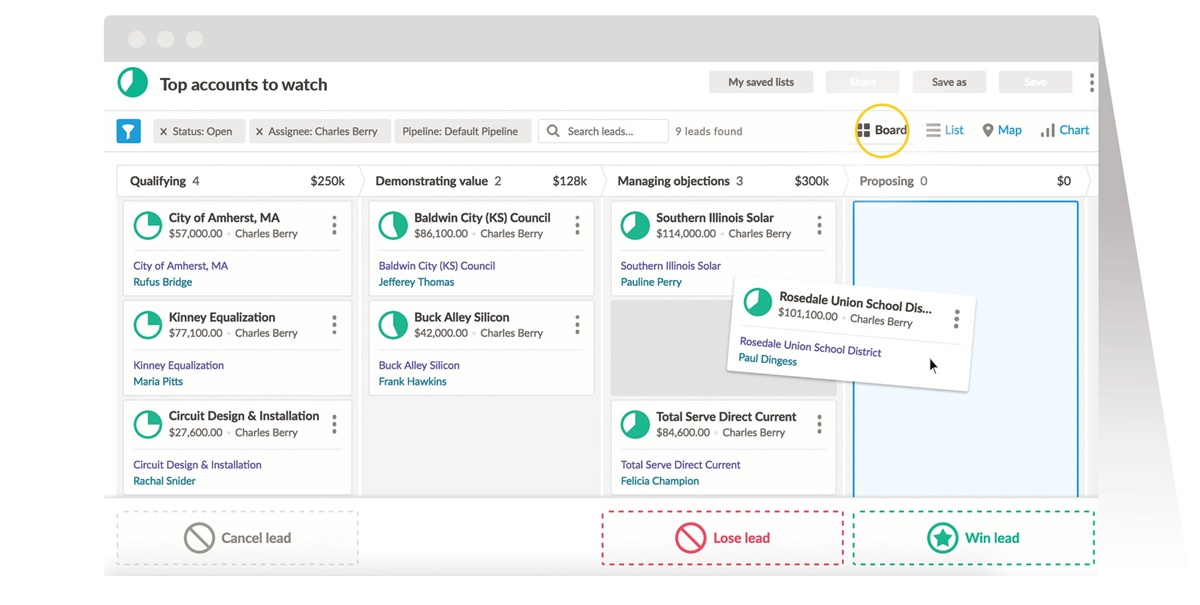Screen dimensions: 1200x605
Task: Switch to the Map view
Action: point(1001,130)
